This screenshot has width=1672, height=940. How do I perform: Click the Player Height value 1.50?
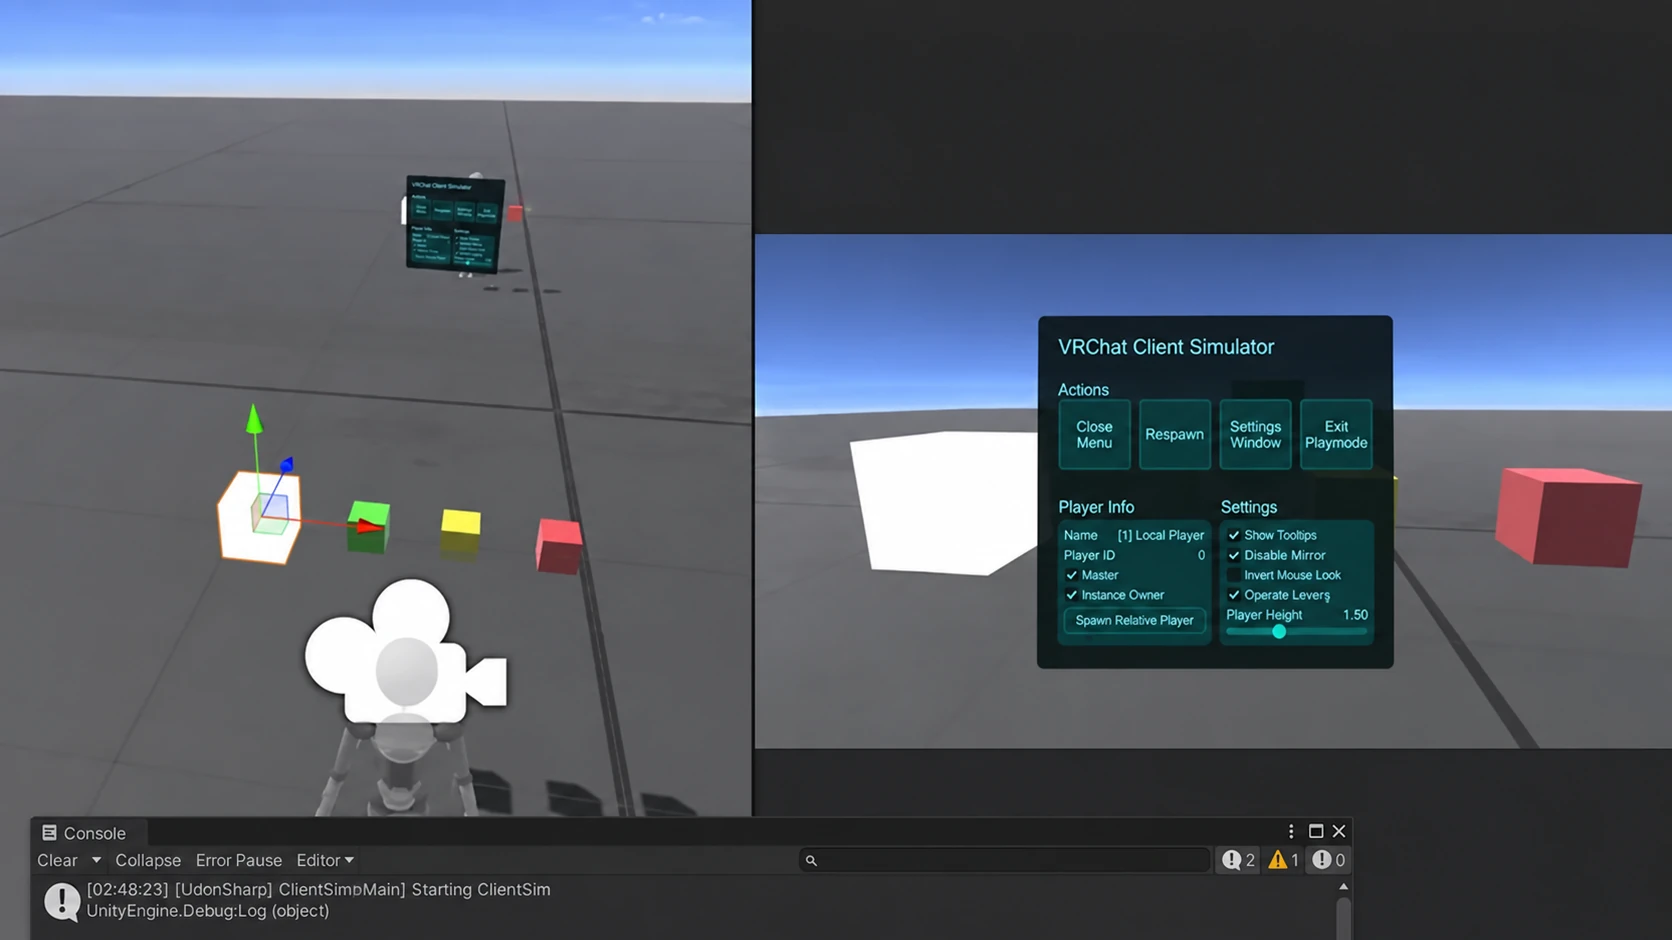point(1355,615)
